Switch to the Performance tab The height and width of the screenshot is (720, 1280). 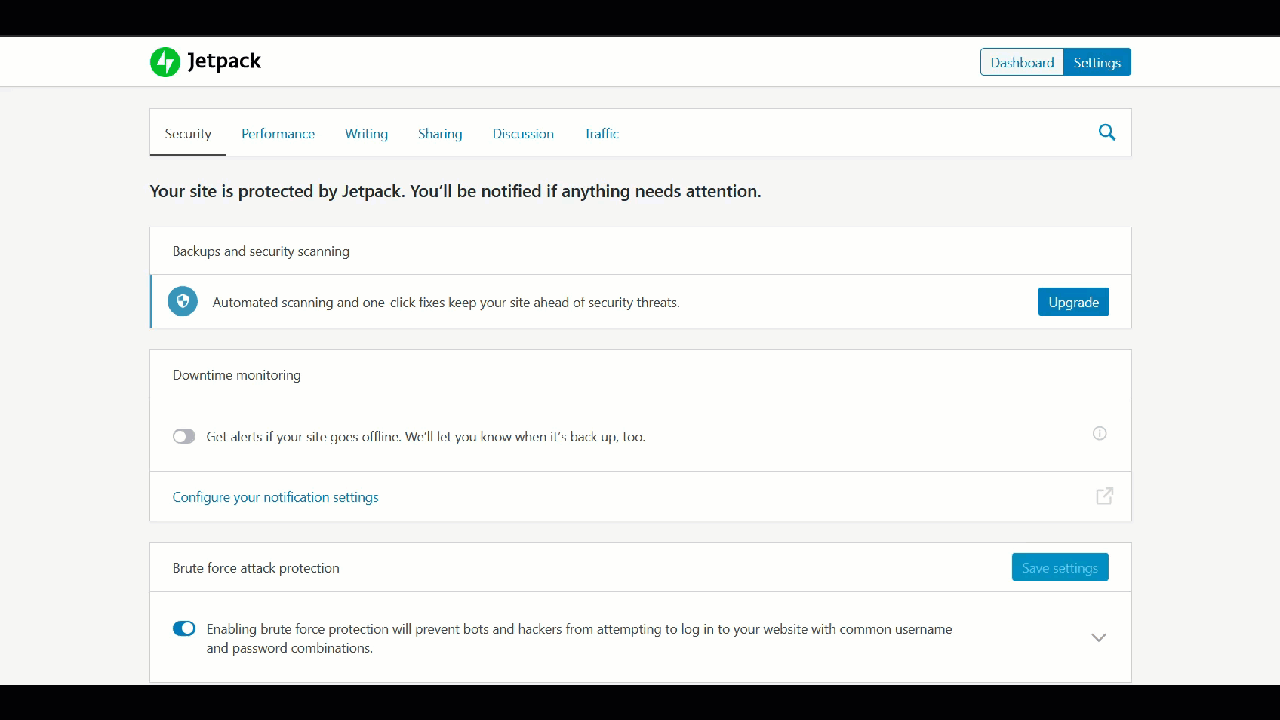[x=278, y=133]
